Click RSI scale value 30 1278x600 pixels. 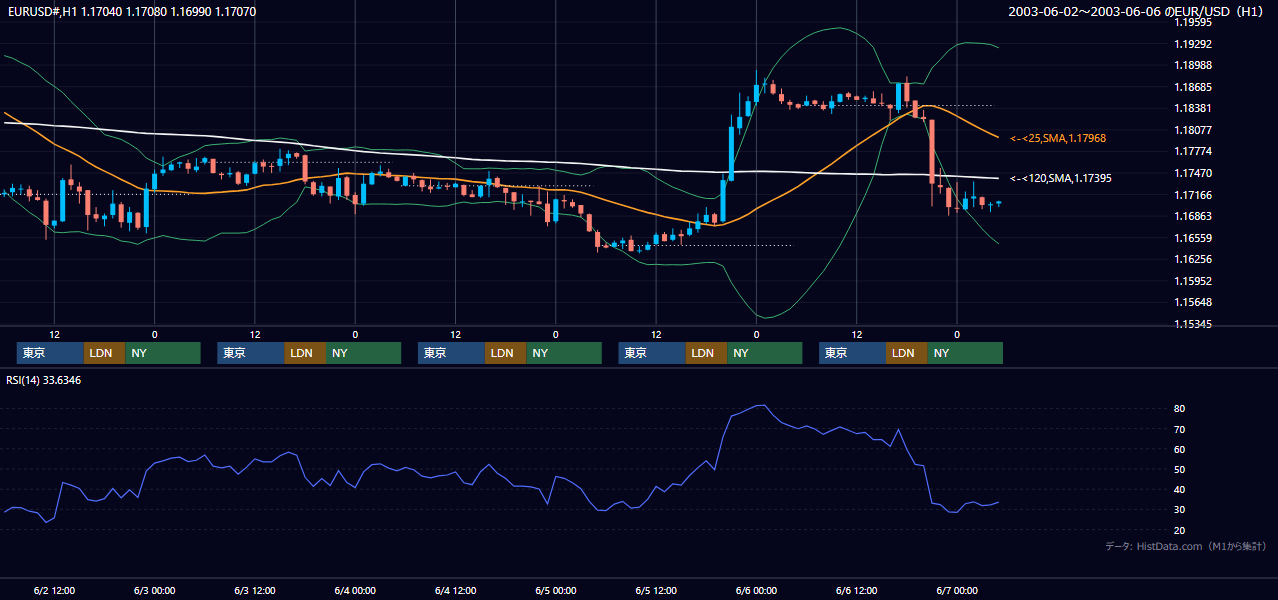1180,509
